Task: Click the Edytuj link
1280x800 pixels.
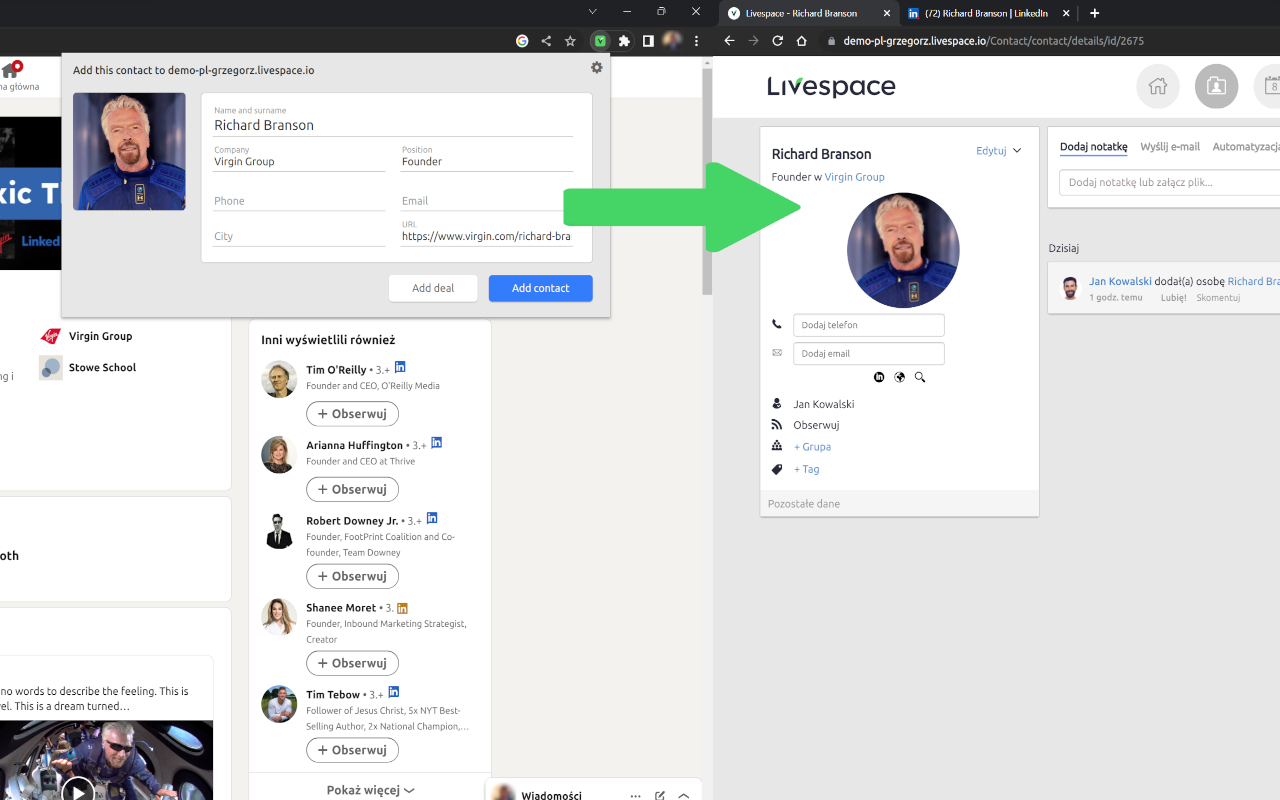Action: tap(991, 151)
